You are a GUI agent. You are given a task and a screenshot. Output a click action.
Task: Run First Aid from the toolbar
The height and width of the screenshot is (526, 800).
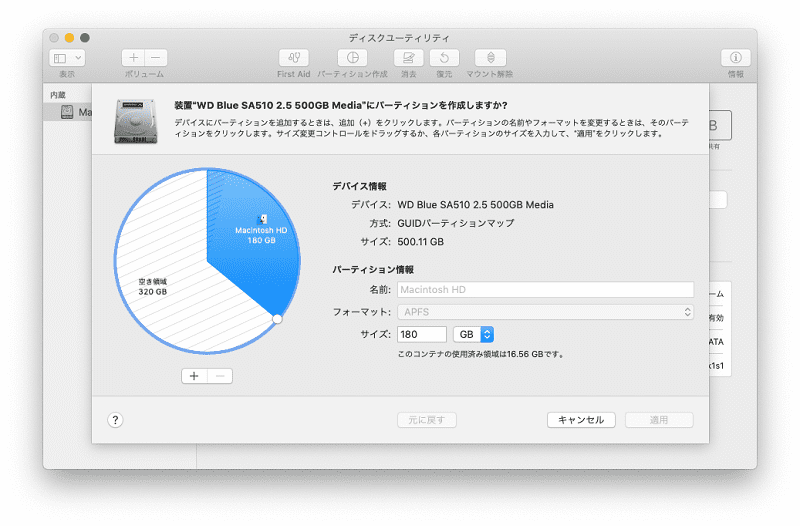click(x=293, y=58)
